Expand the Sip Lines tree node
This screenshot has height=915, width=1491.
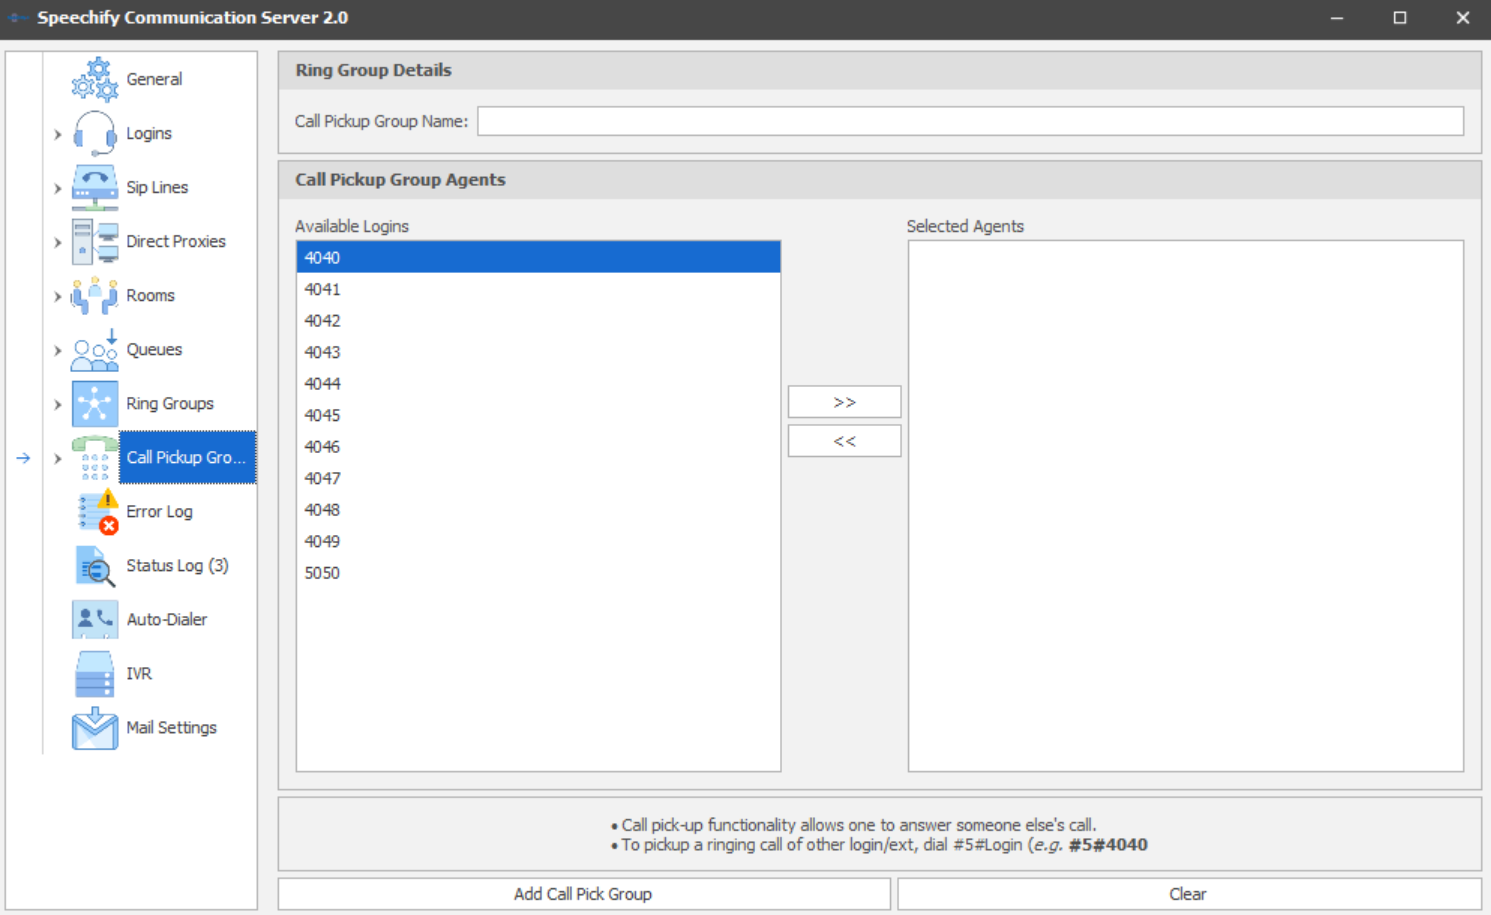[57, 188]
